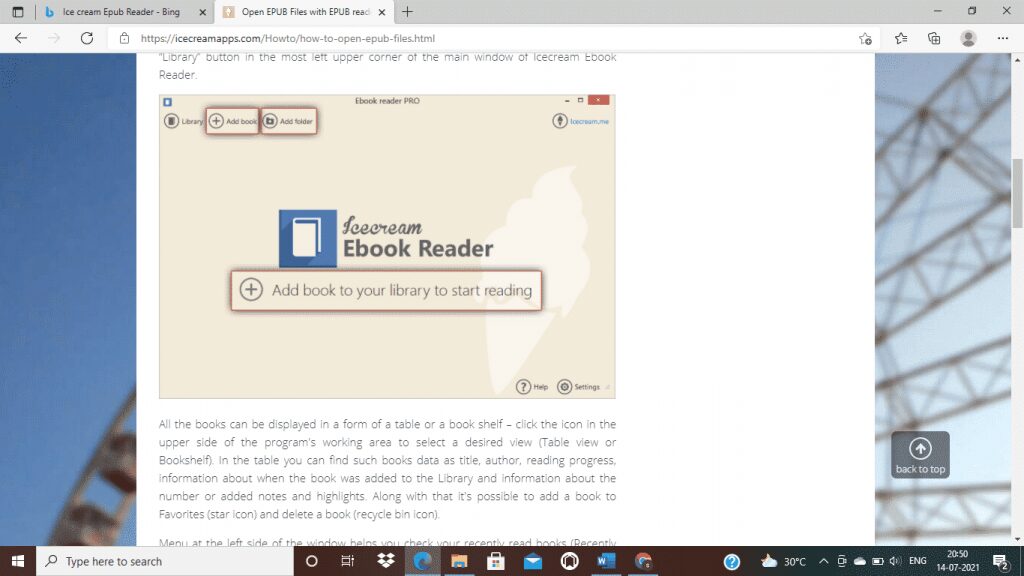Click the scroll down arrow of the page
The image size is (1024, 576).
pos(1017,539)
